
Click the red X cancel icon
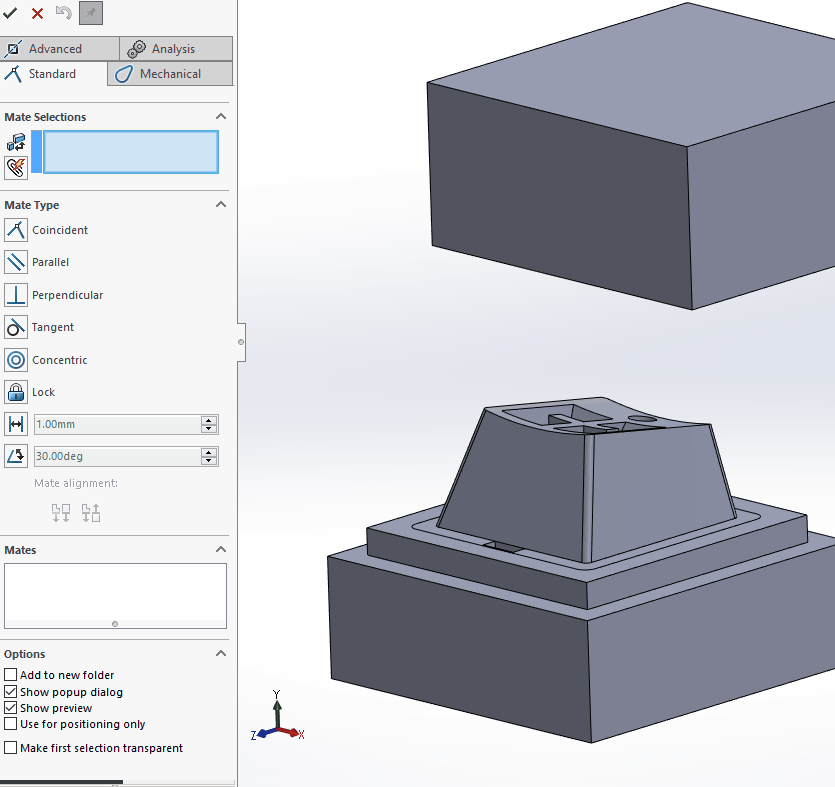pyautogui.click(x=37, y=13)
